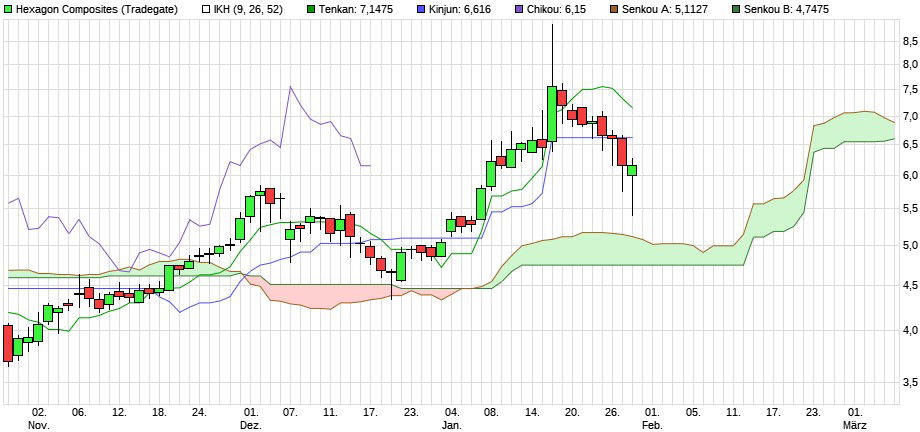Click the 5,0 price axis label
Image resolution: width=920 pixels, height=432 pixels.
tap(911, 244)
